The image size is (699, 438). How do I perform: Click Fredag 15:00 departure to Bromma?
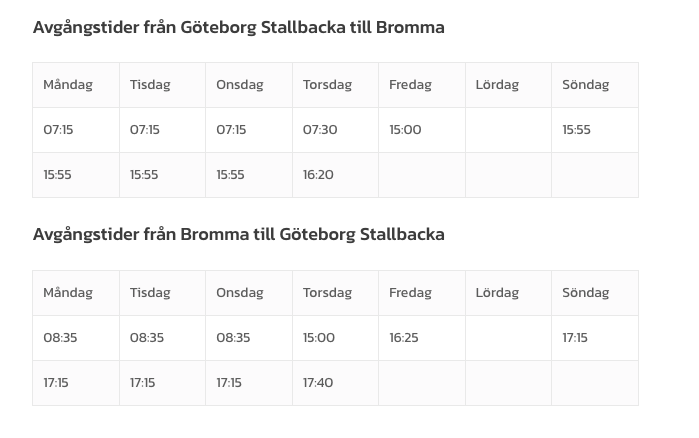(405, 130)
